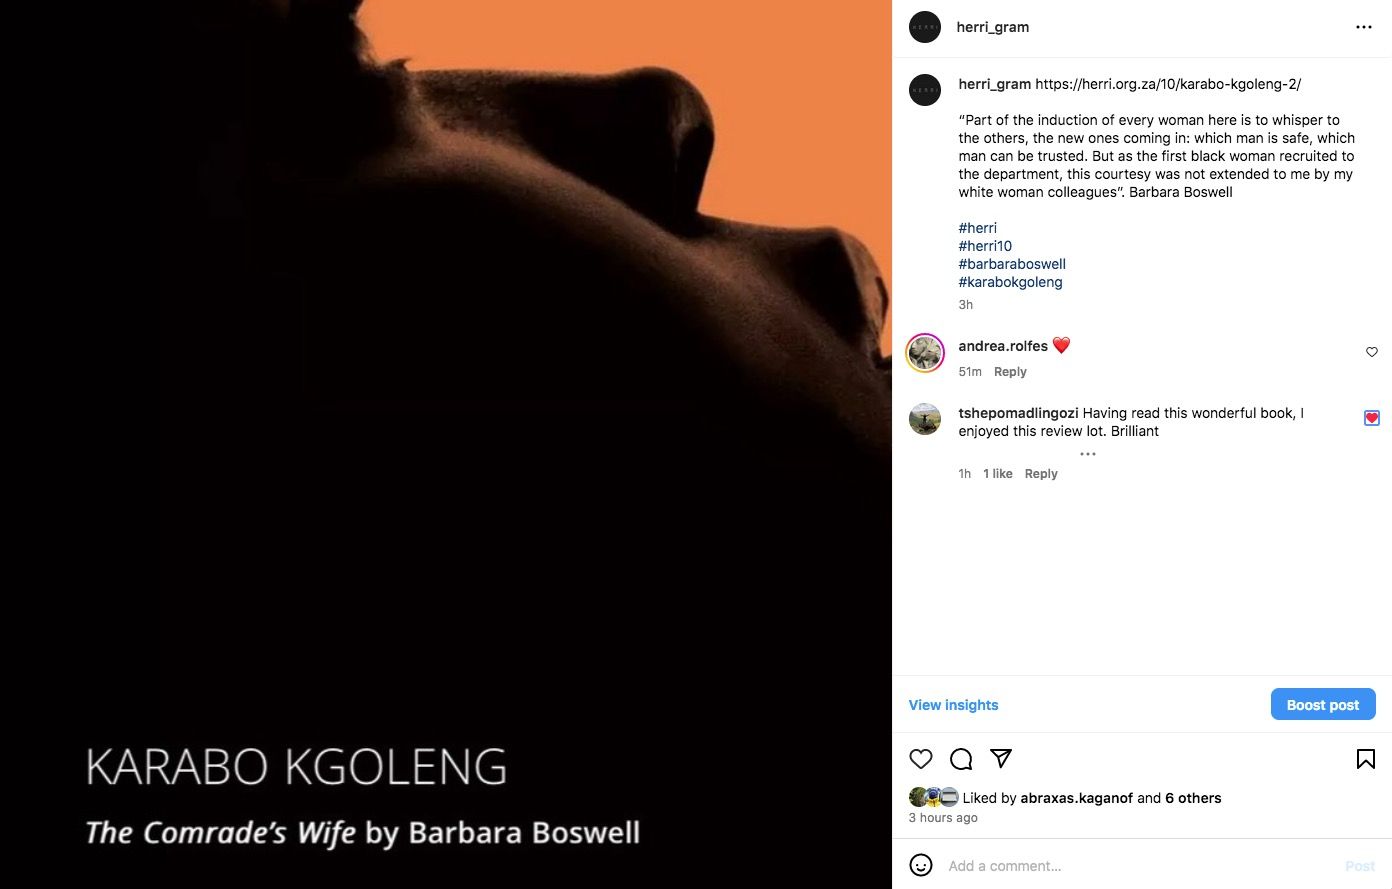The image size is (1392, 889).
Task: View the 6 others who liked
Action: 1193,798
